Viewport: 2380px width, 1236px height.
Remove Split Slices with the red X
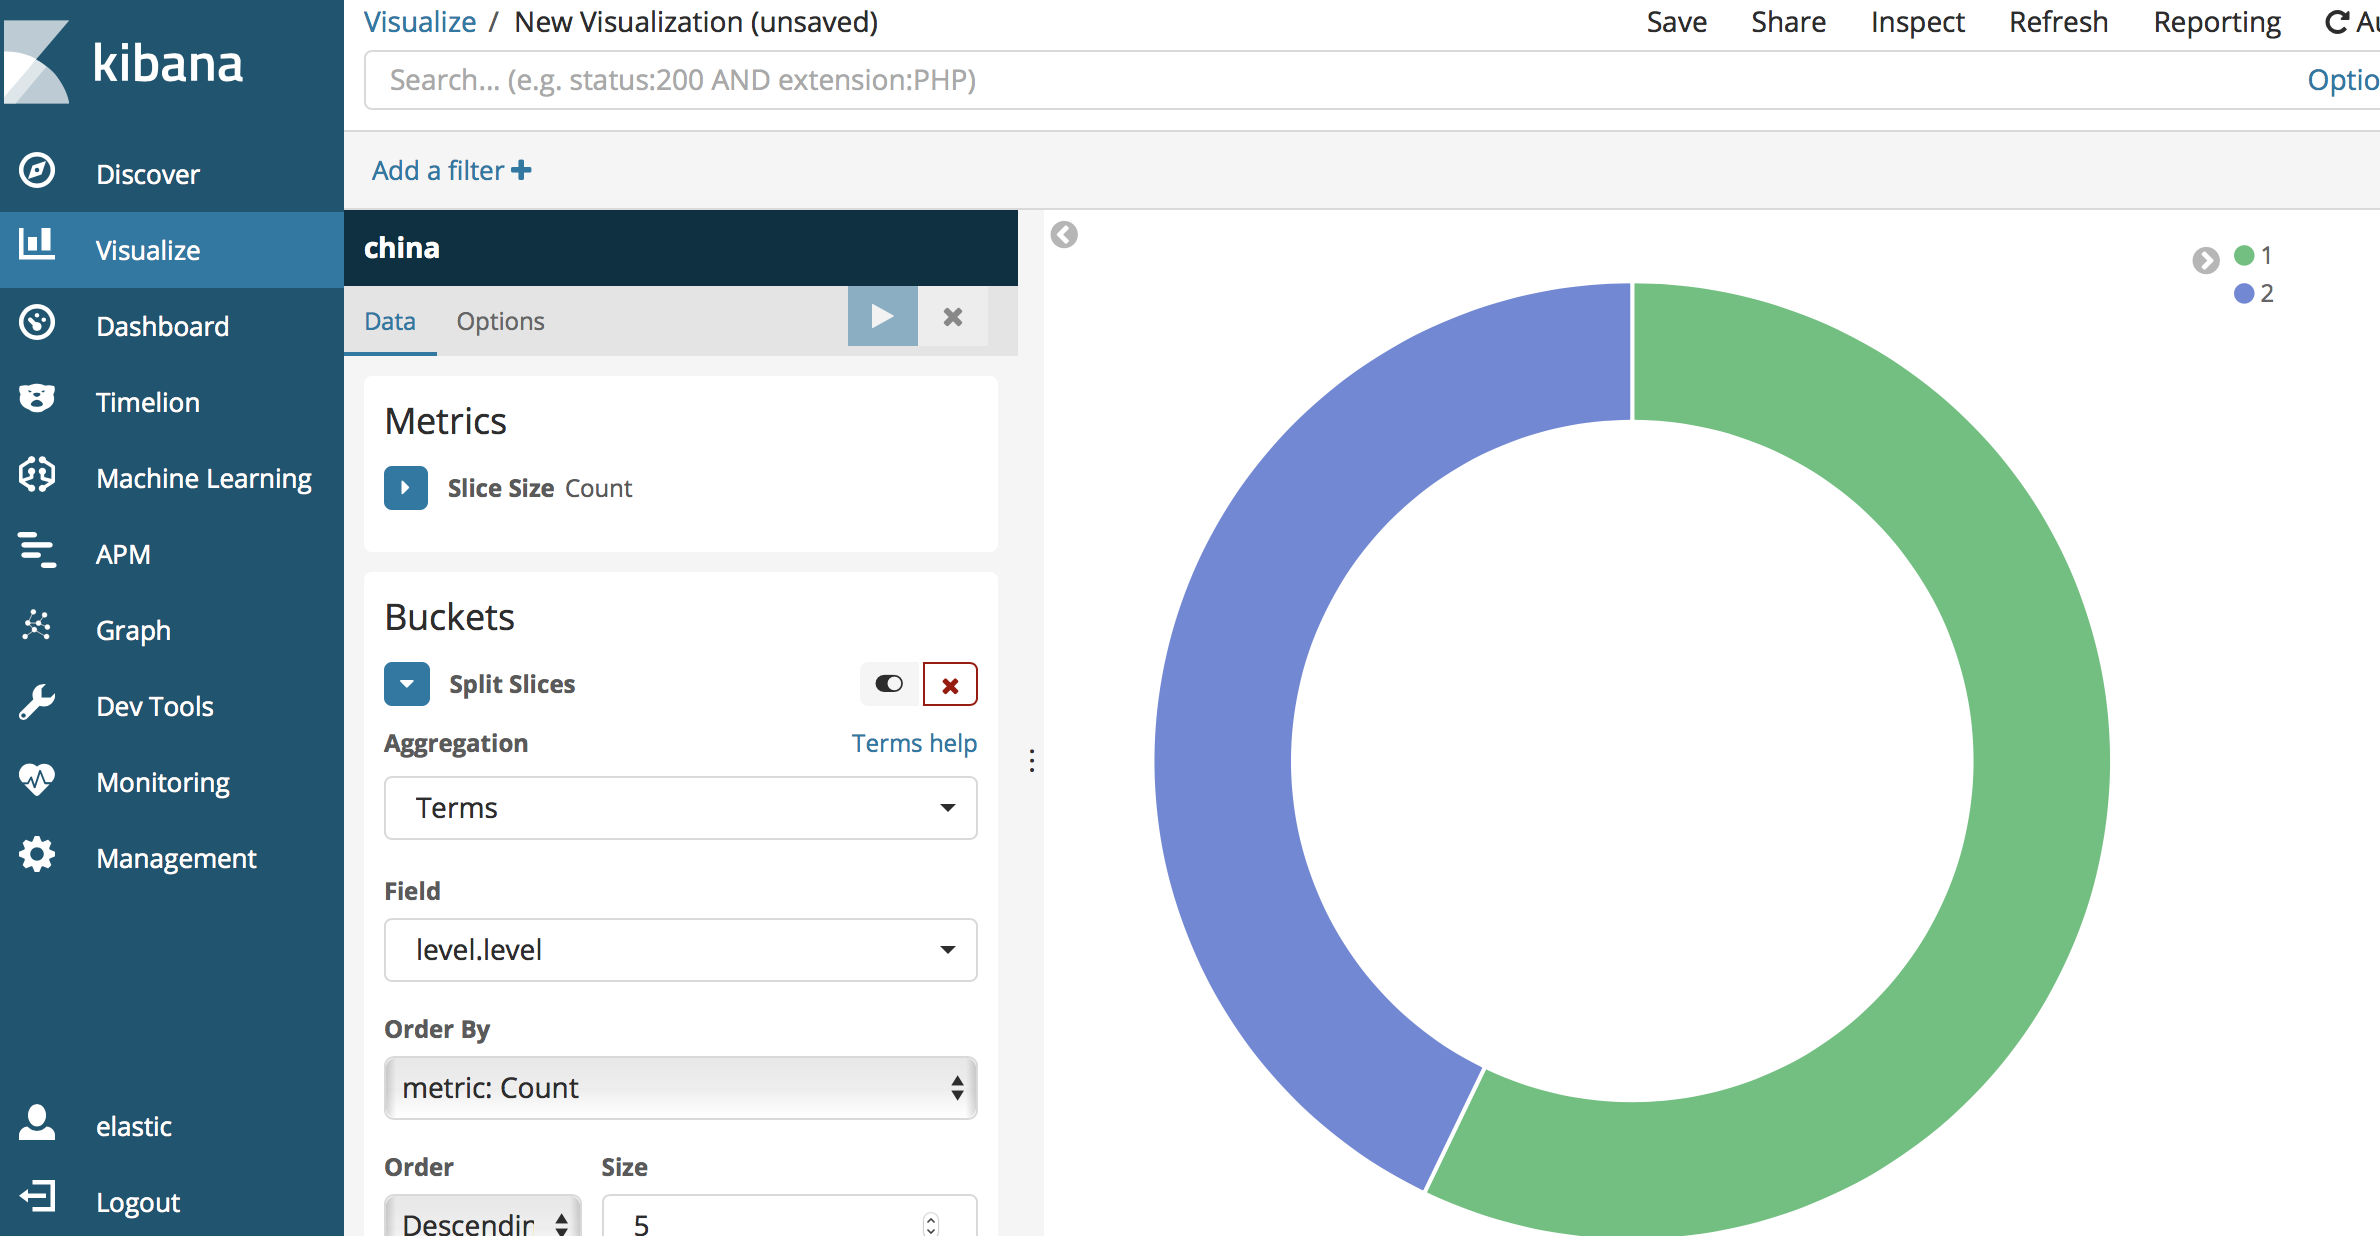[950, 685]
